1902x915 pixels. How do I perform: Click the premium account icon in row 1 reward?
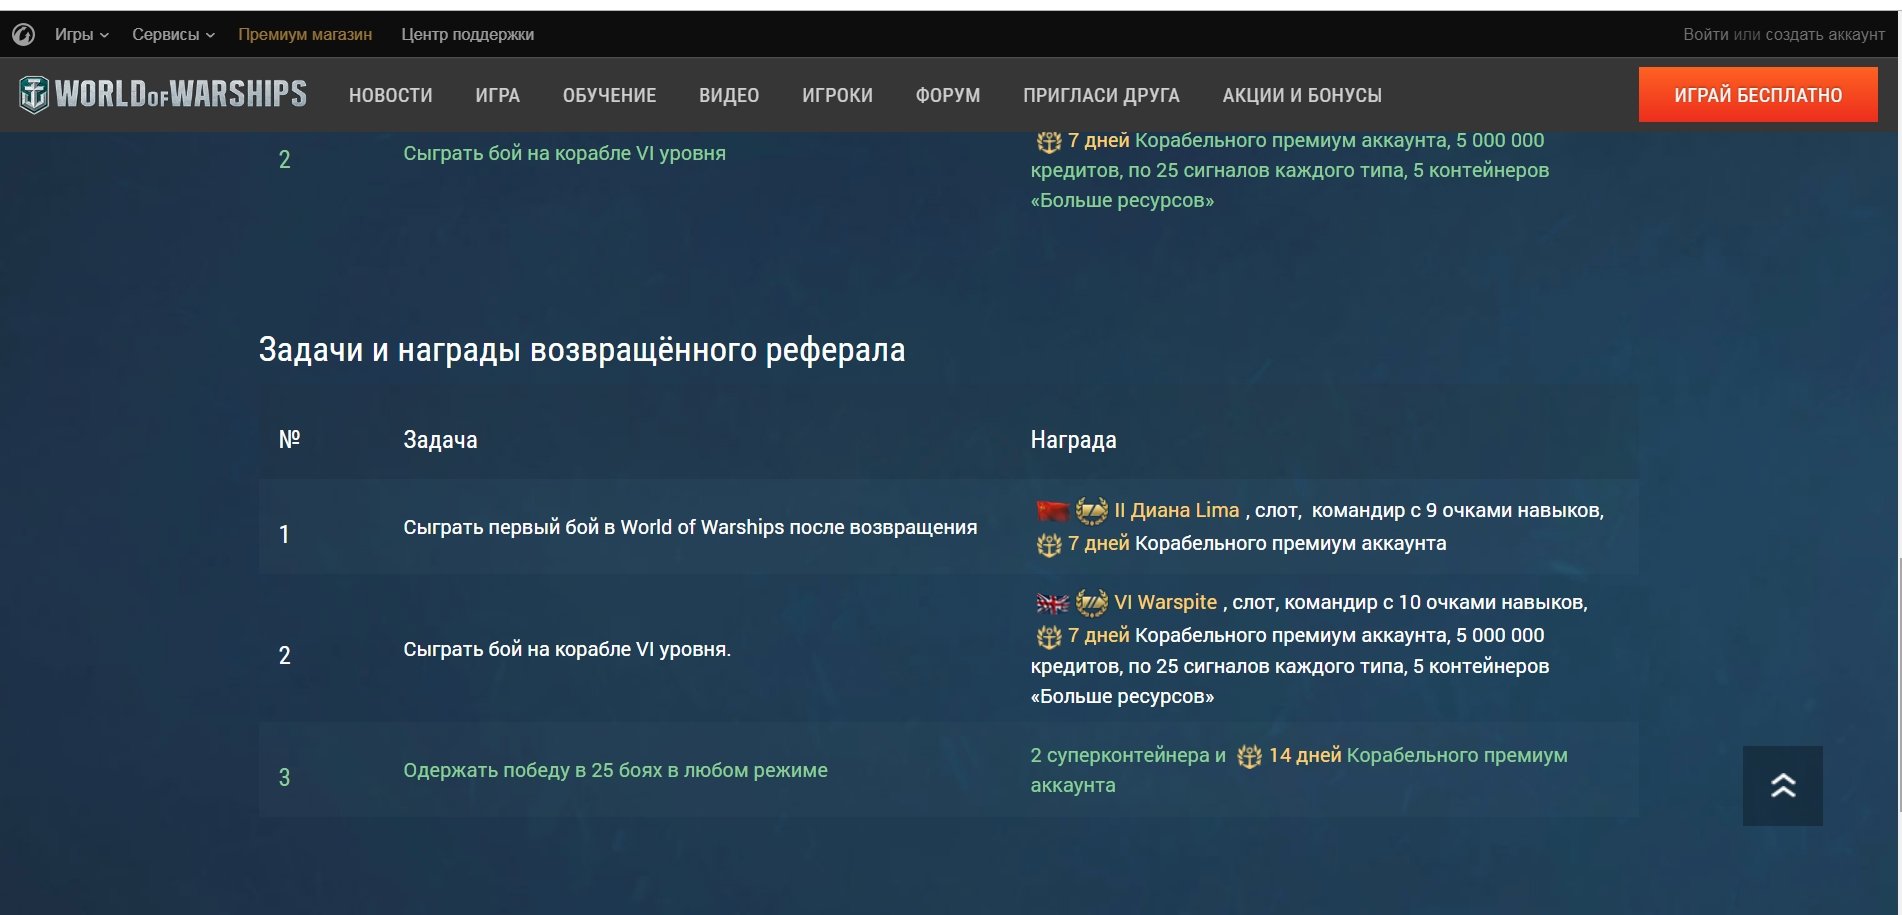point(1048,544)
